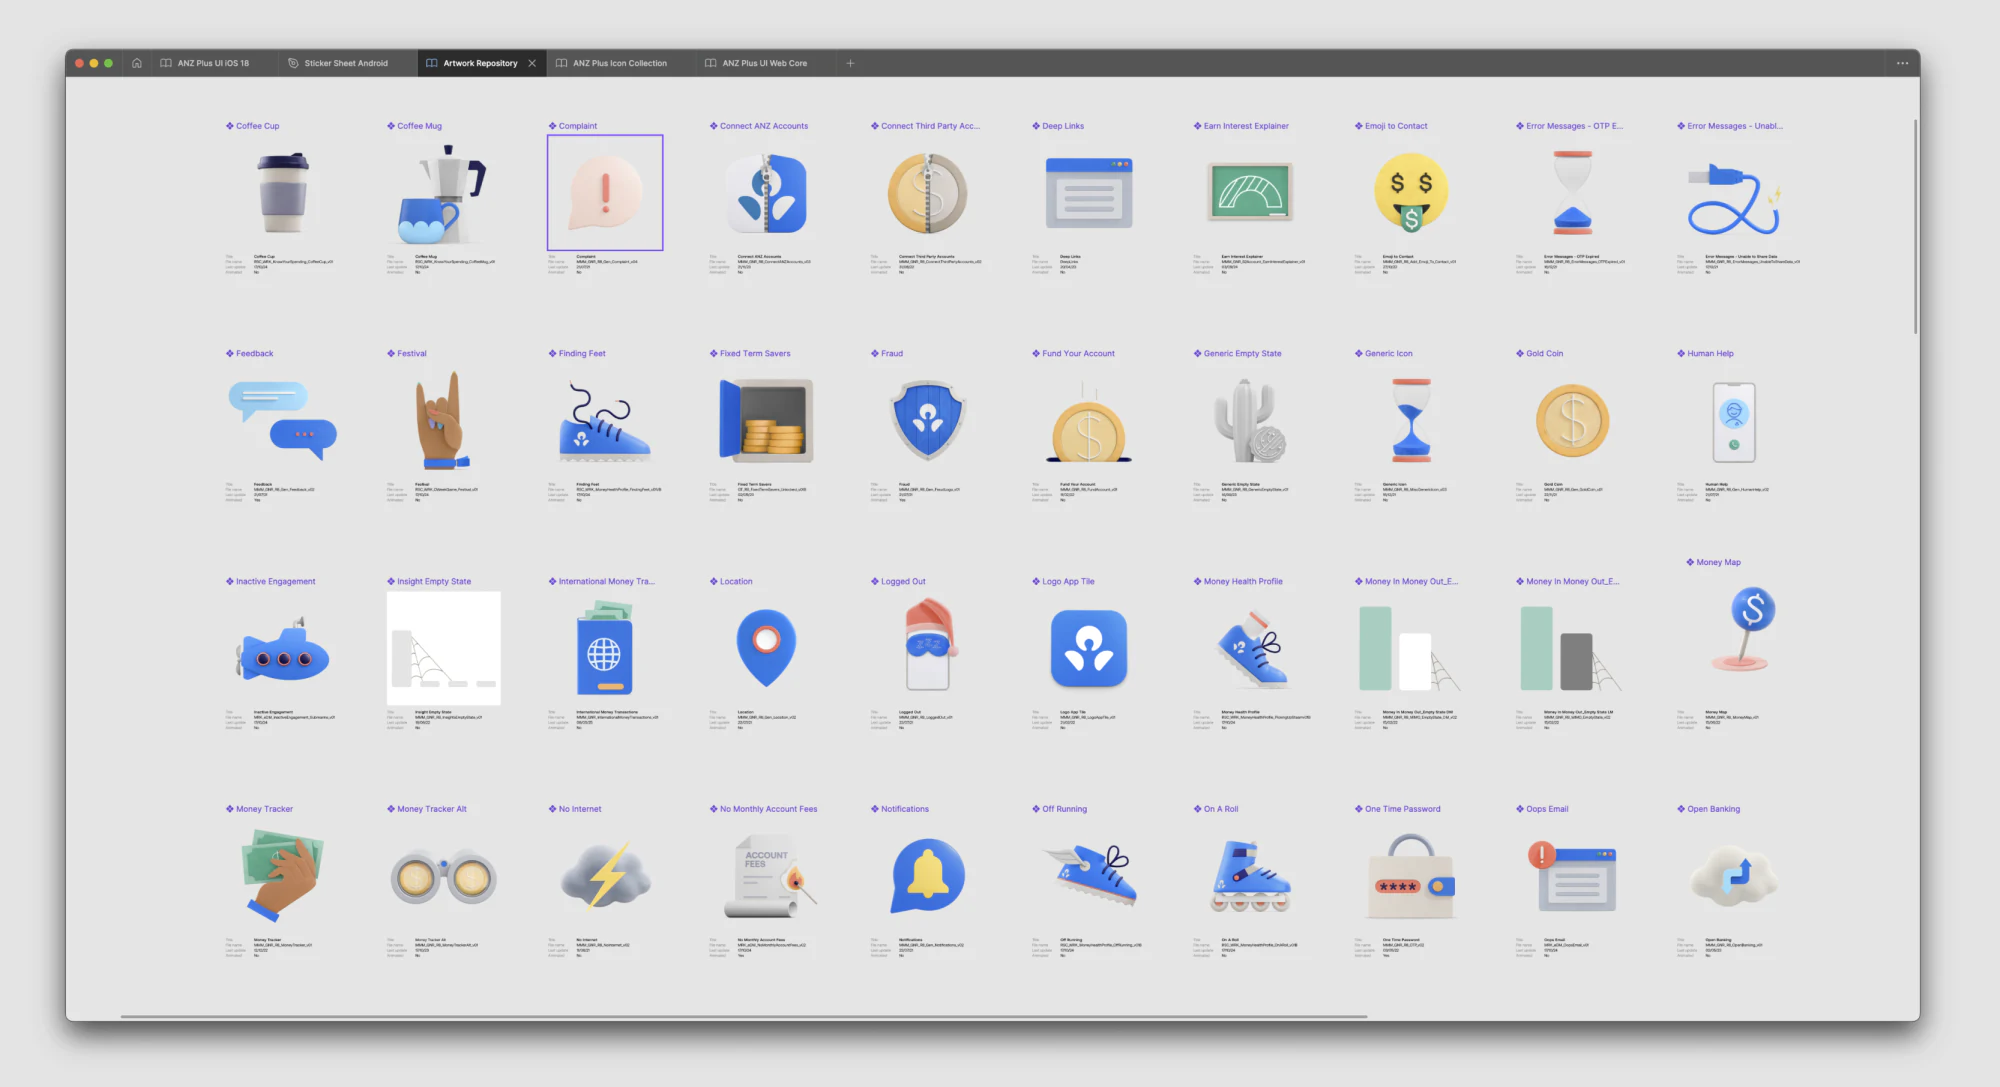Select the Deep Links browser window artwork
2000x1087 pixels.
coord(1089,193)
